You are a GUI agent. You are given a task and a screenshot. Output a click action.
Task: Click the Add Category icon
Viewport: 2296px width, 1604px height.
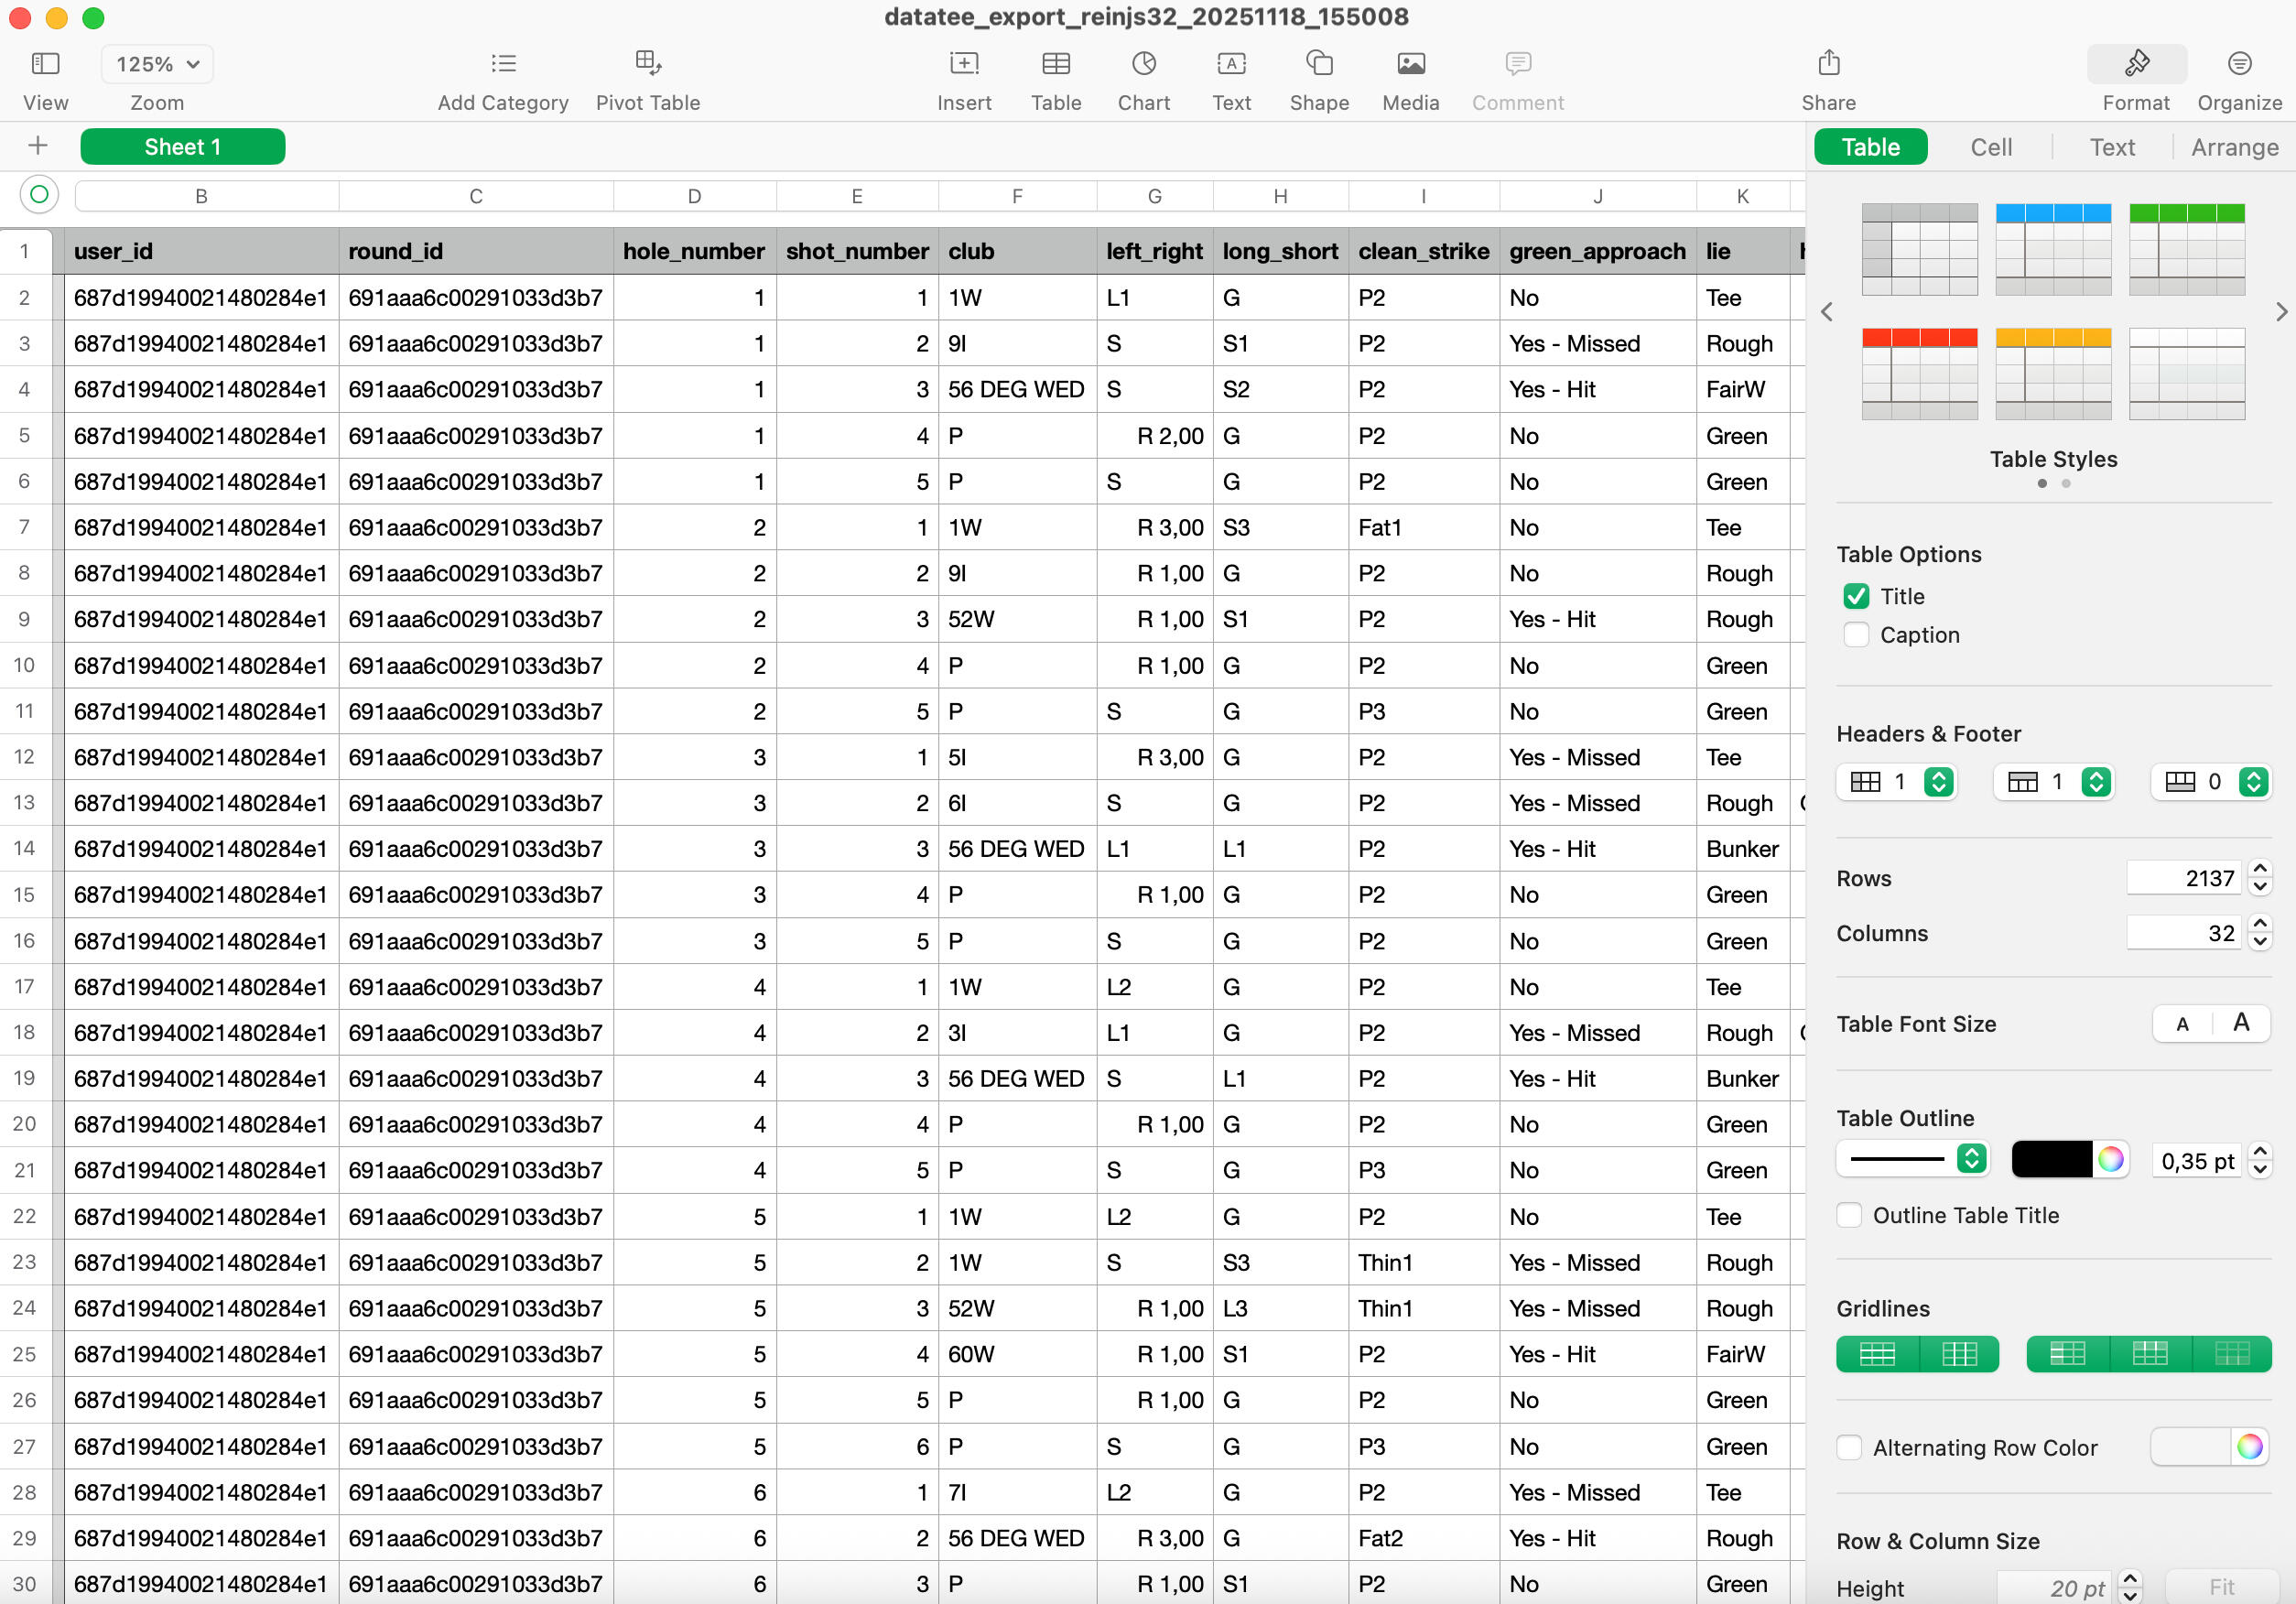pyautogui.click(x=503, y=64)
